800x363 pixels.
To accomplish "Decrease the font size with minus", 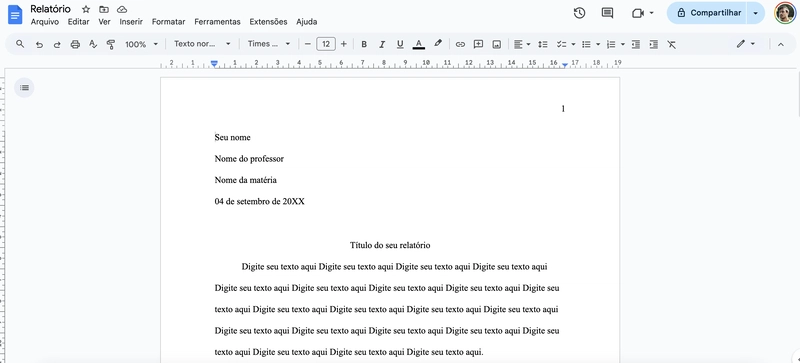I will pyautogui.click(x=308, y=44).
